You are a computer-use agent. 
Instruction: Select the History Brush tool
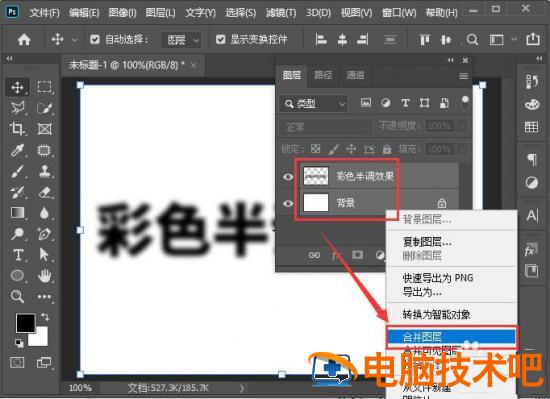tap(17, 192)
